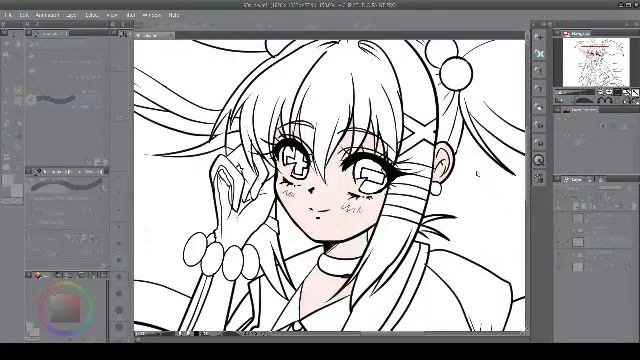640x360 pixels.
Task: Click the teal X icon in right icon bar
Action: pyautogui.click(x=539, y=53)
